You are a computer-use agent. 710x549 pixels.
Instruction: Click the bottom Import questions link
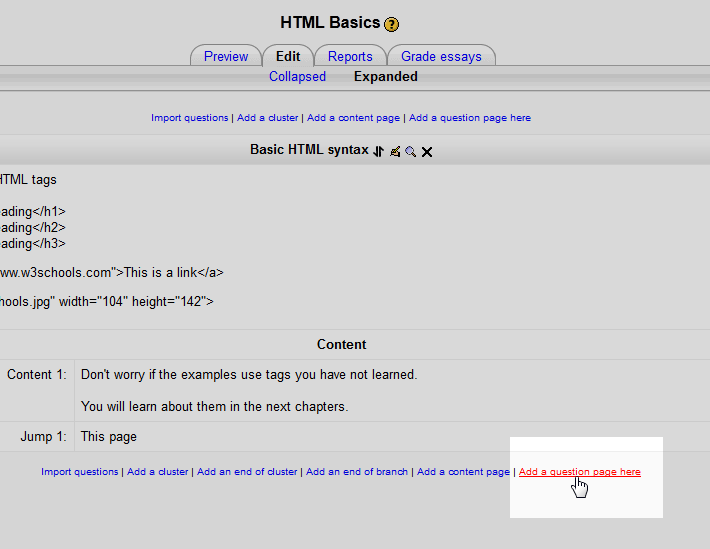(80, 472)
